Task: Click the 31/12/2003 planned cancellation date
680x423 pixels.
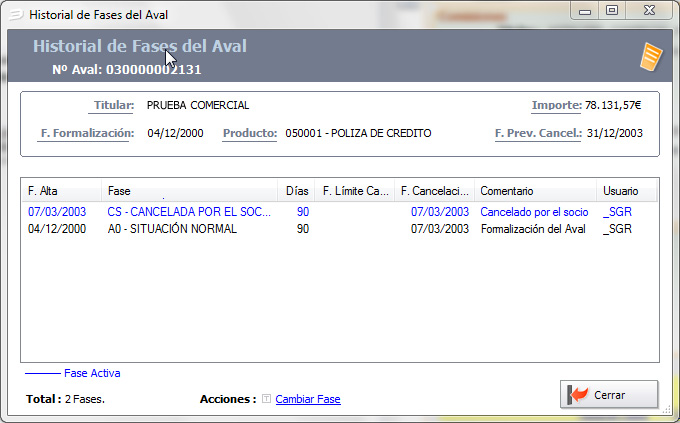Action: (615, 133)
